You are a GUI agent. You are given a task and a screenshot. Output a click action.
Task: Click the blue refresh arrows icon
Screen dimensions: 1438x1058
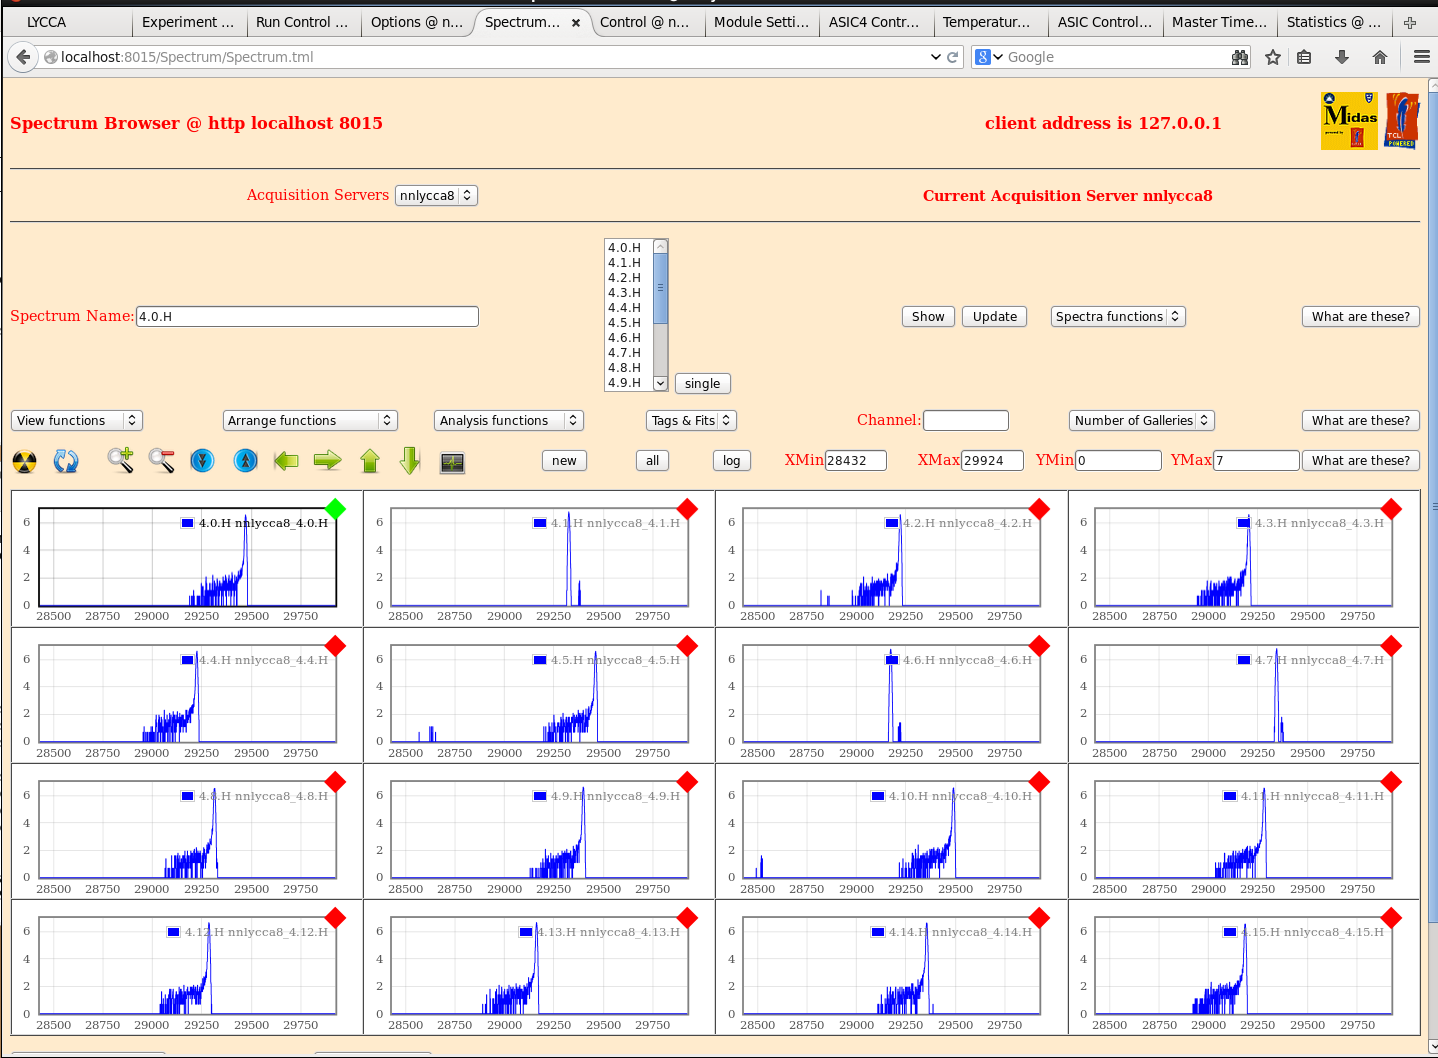point(66,461)
